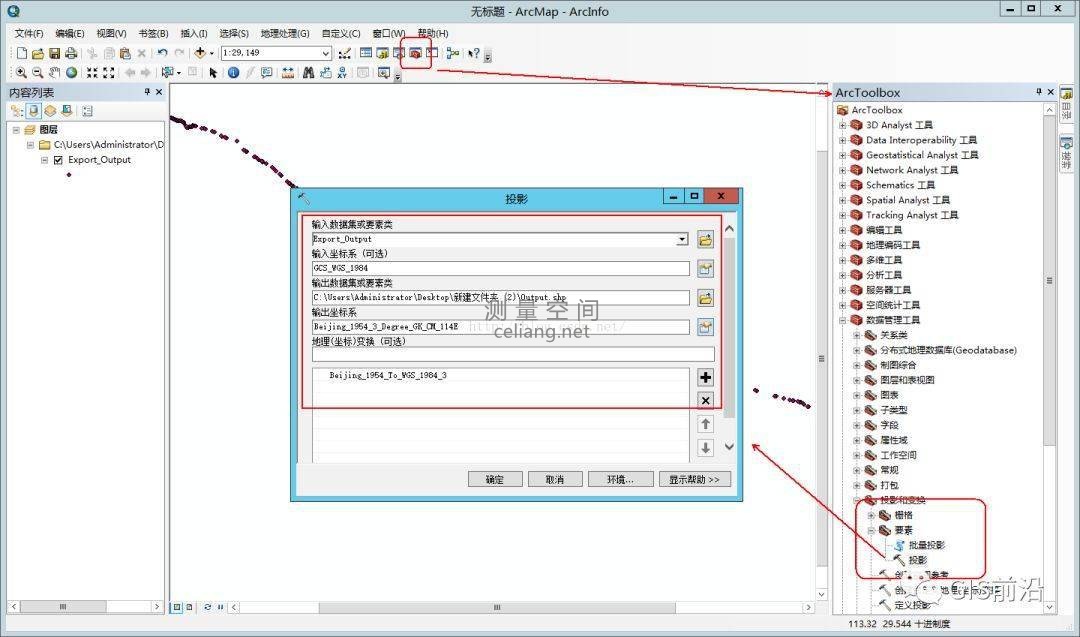Browse for output dataset location
Screen dimensions: 1080x637
705,298
